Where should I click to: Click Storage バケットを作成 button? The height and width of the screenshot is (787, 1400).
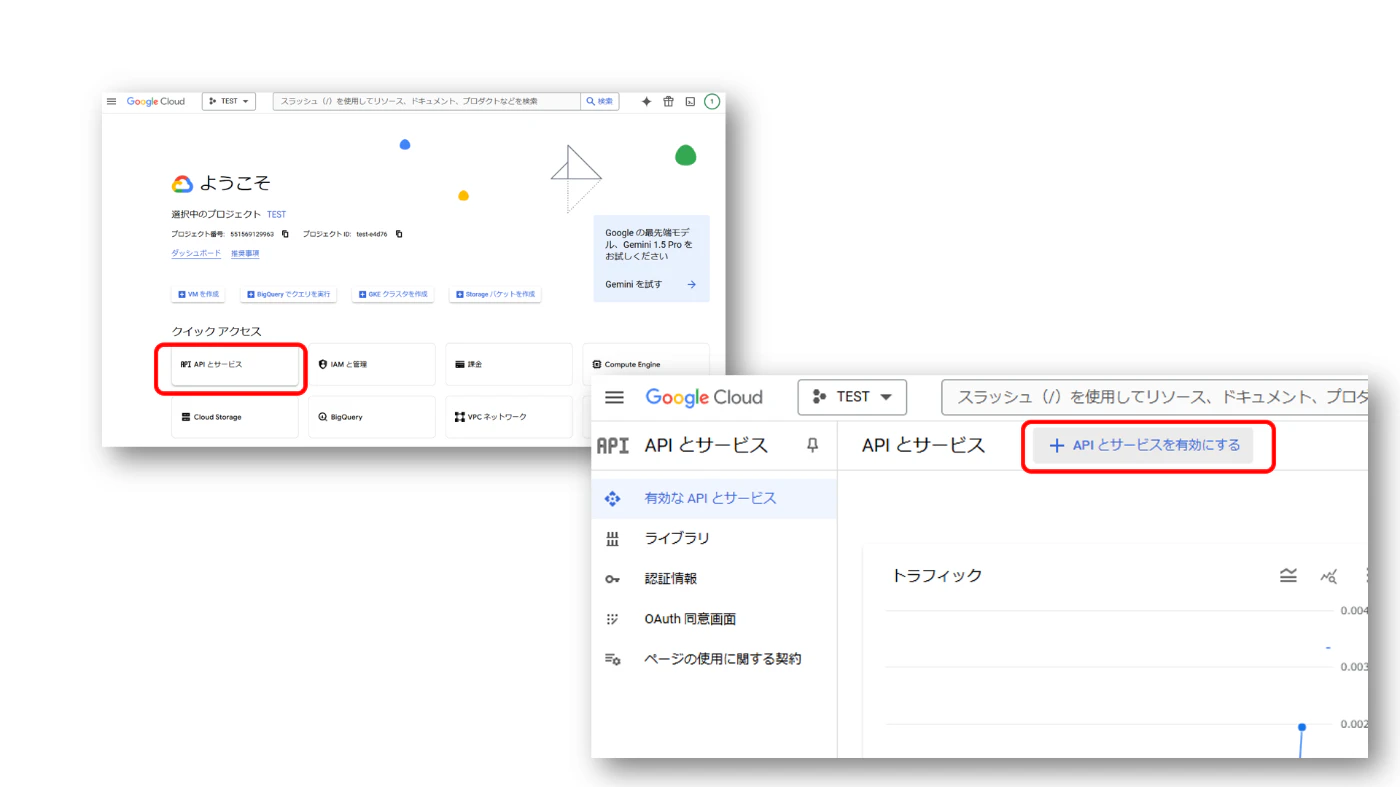point(495,294)
